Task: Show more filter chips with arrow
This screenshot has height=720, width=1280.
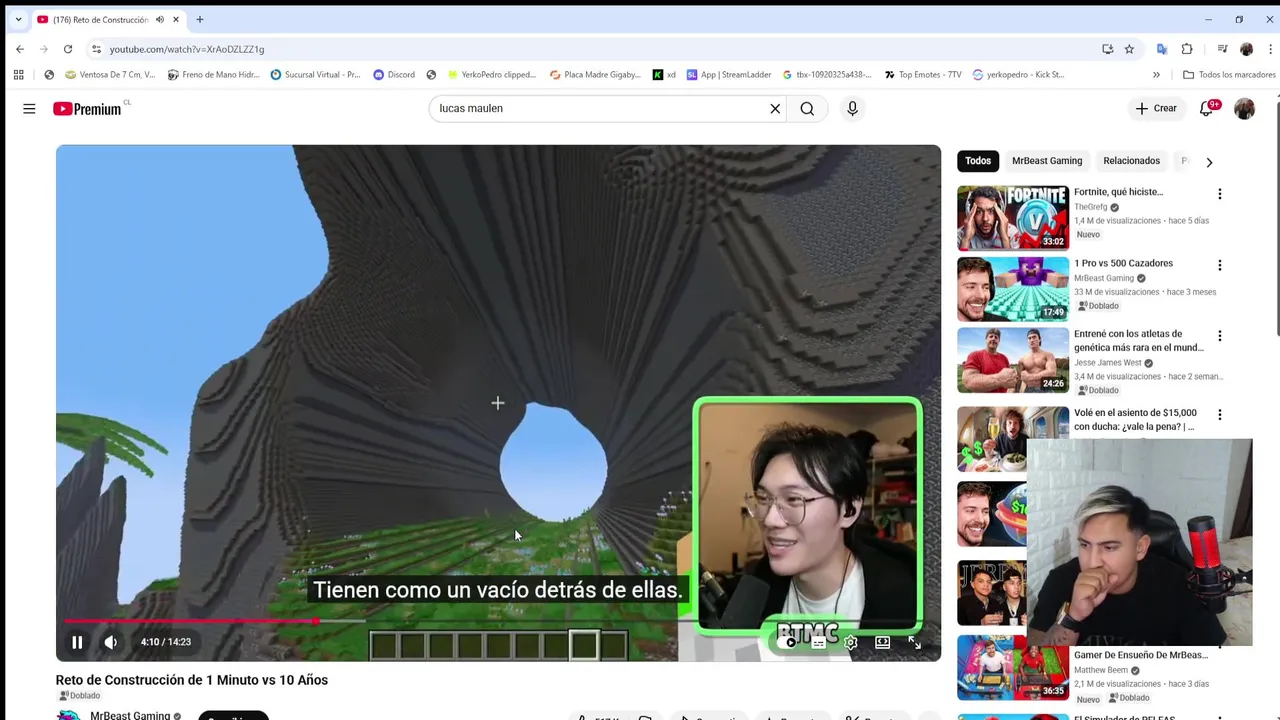Action: [1209, 162]
